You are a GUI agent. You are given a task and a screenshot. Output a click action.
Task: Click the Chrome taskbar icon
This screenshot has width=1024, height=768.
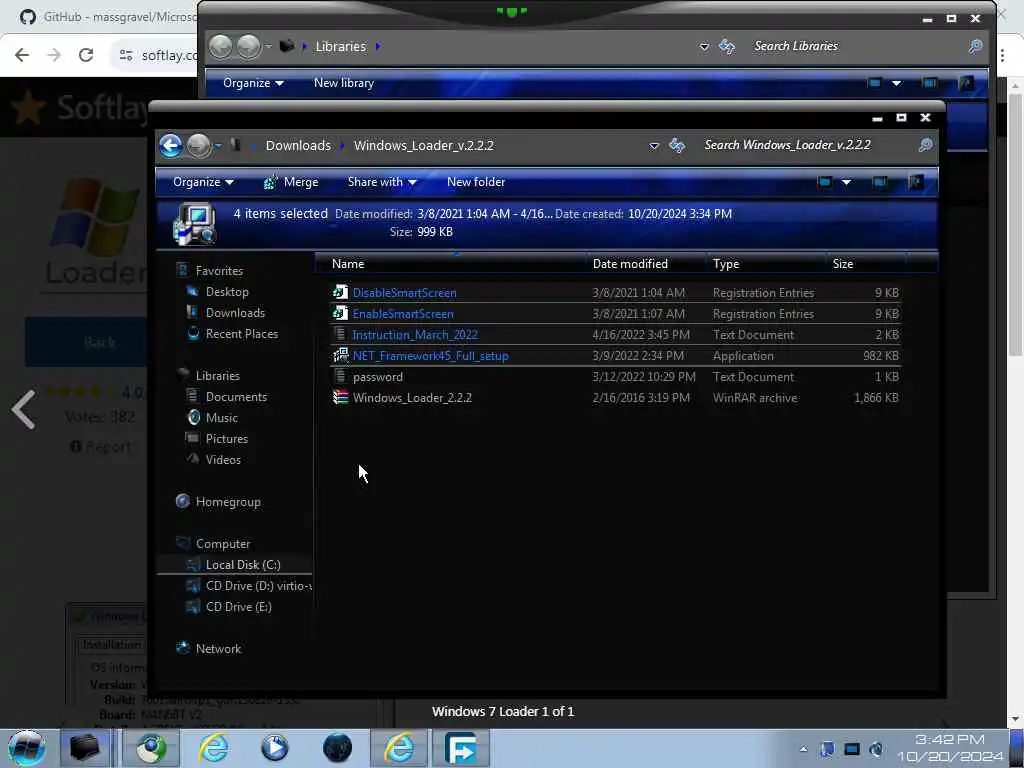click(x=151, y=748)
